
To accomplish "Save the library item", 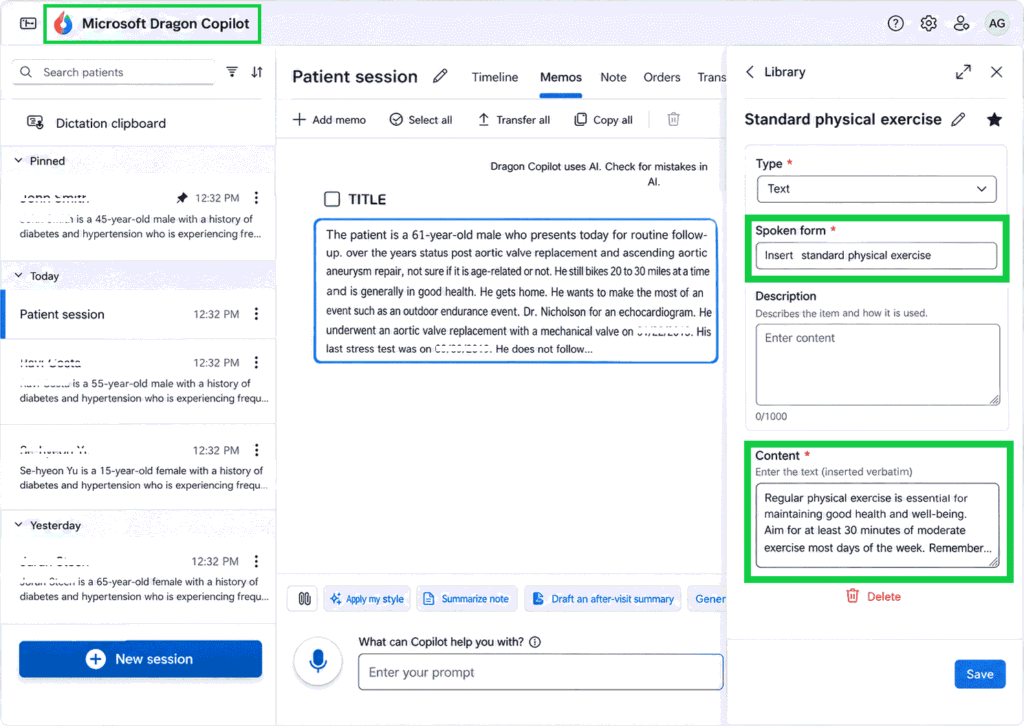I will click(x=980, y=674).
